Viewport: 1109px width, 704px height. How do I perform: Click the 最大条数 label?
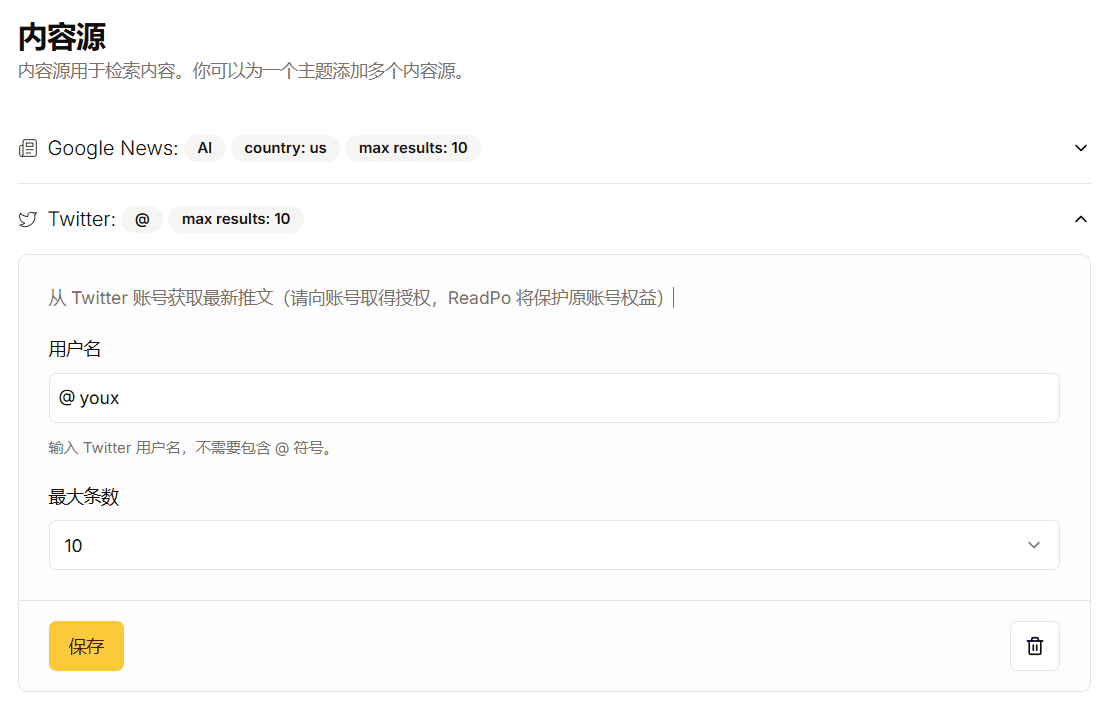83,497
